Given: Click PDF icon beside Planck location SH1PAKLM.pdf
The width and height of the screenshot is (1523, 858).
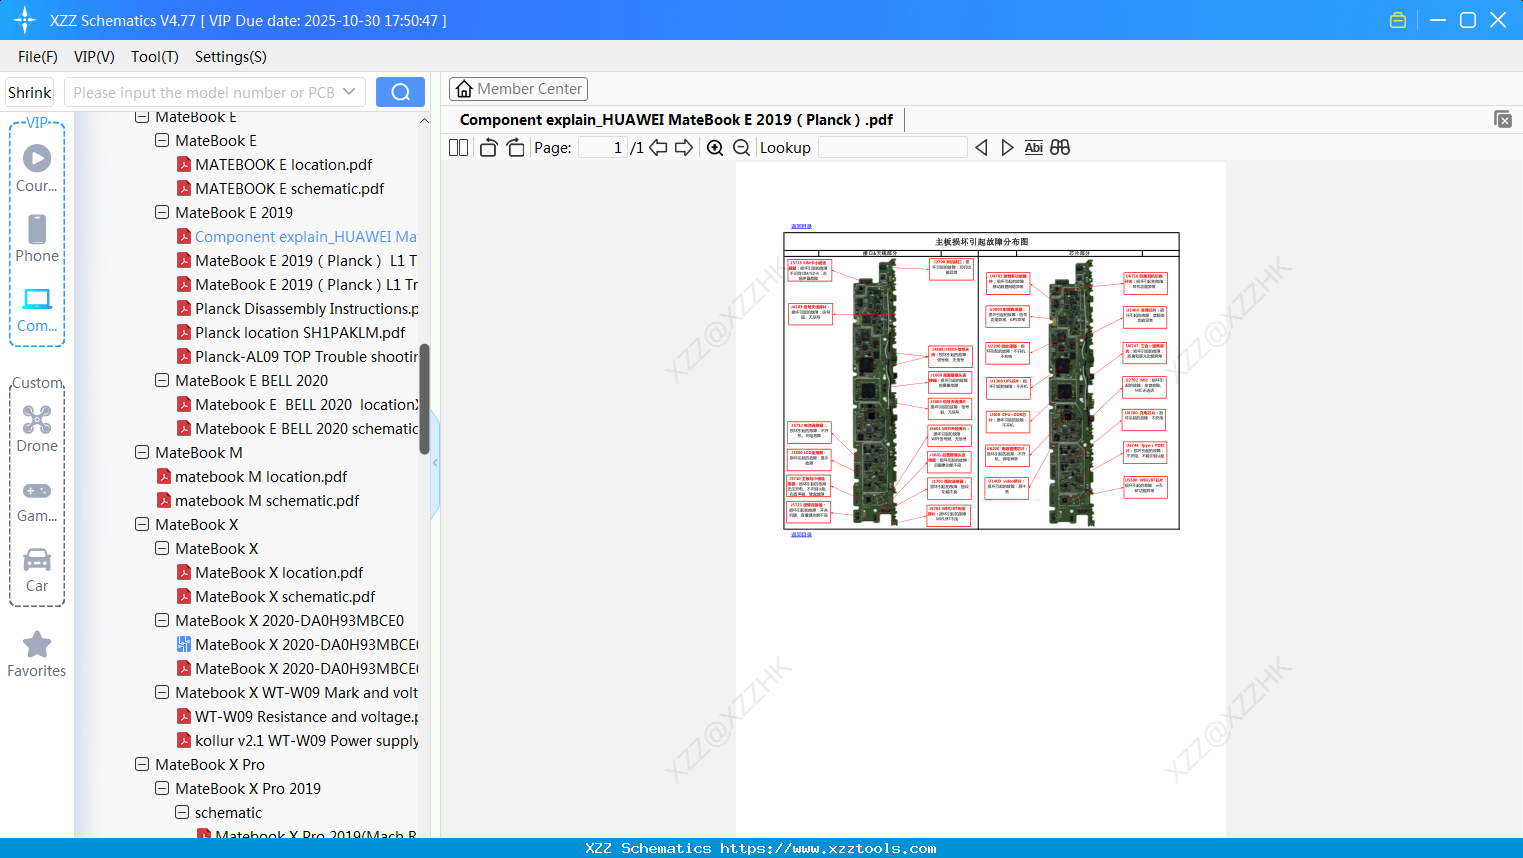Looking at the screenshot, I should [x=184, y=333].
